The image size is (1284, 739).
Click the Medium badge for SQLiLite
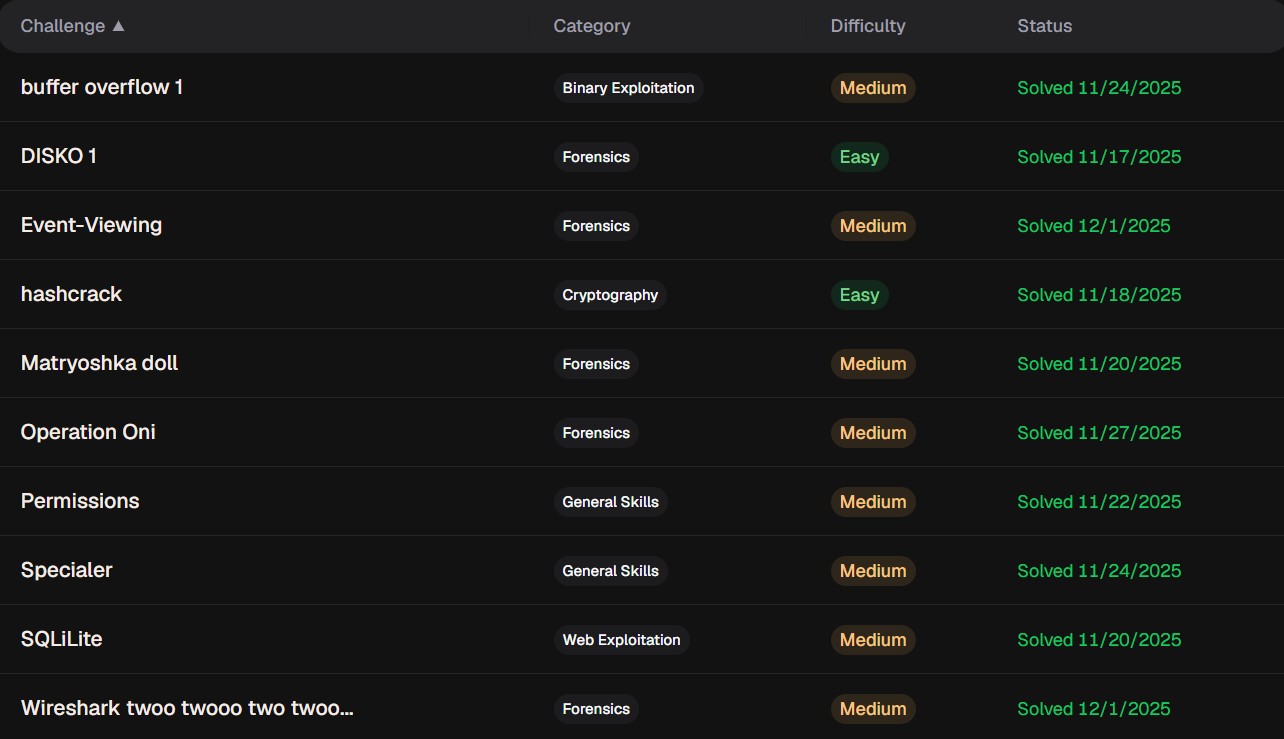[873, 640]
